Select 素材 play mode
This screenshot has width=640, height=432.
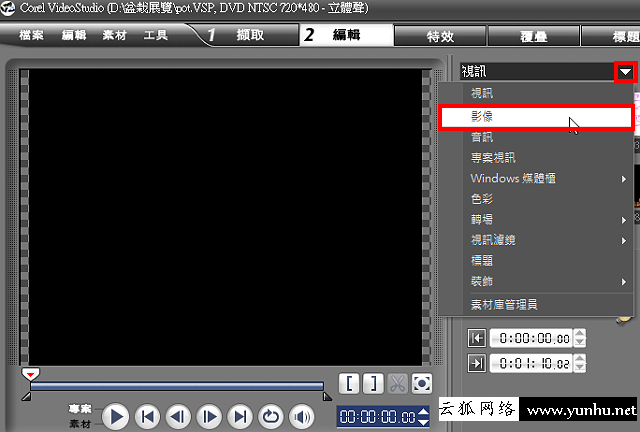click(80, 424)
